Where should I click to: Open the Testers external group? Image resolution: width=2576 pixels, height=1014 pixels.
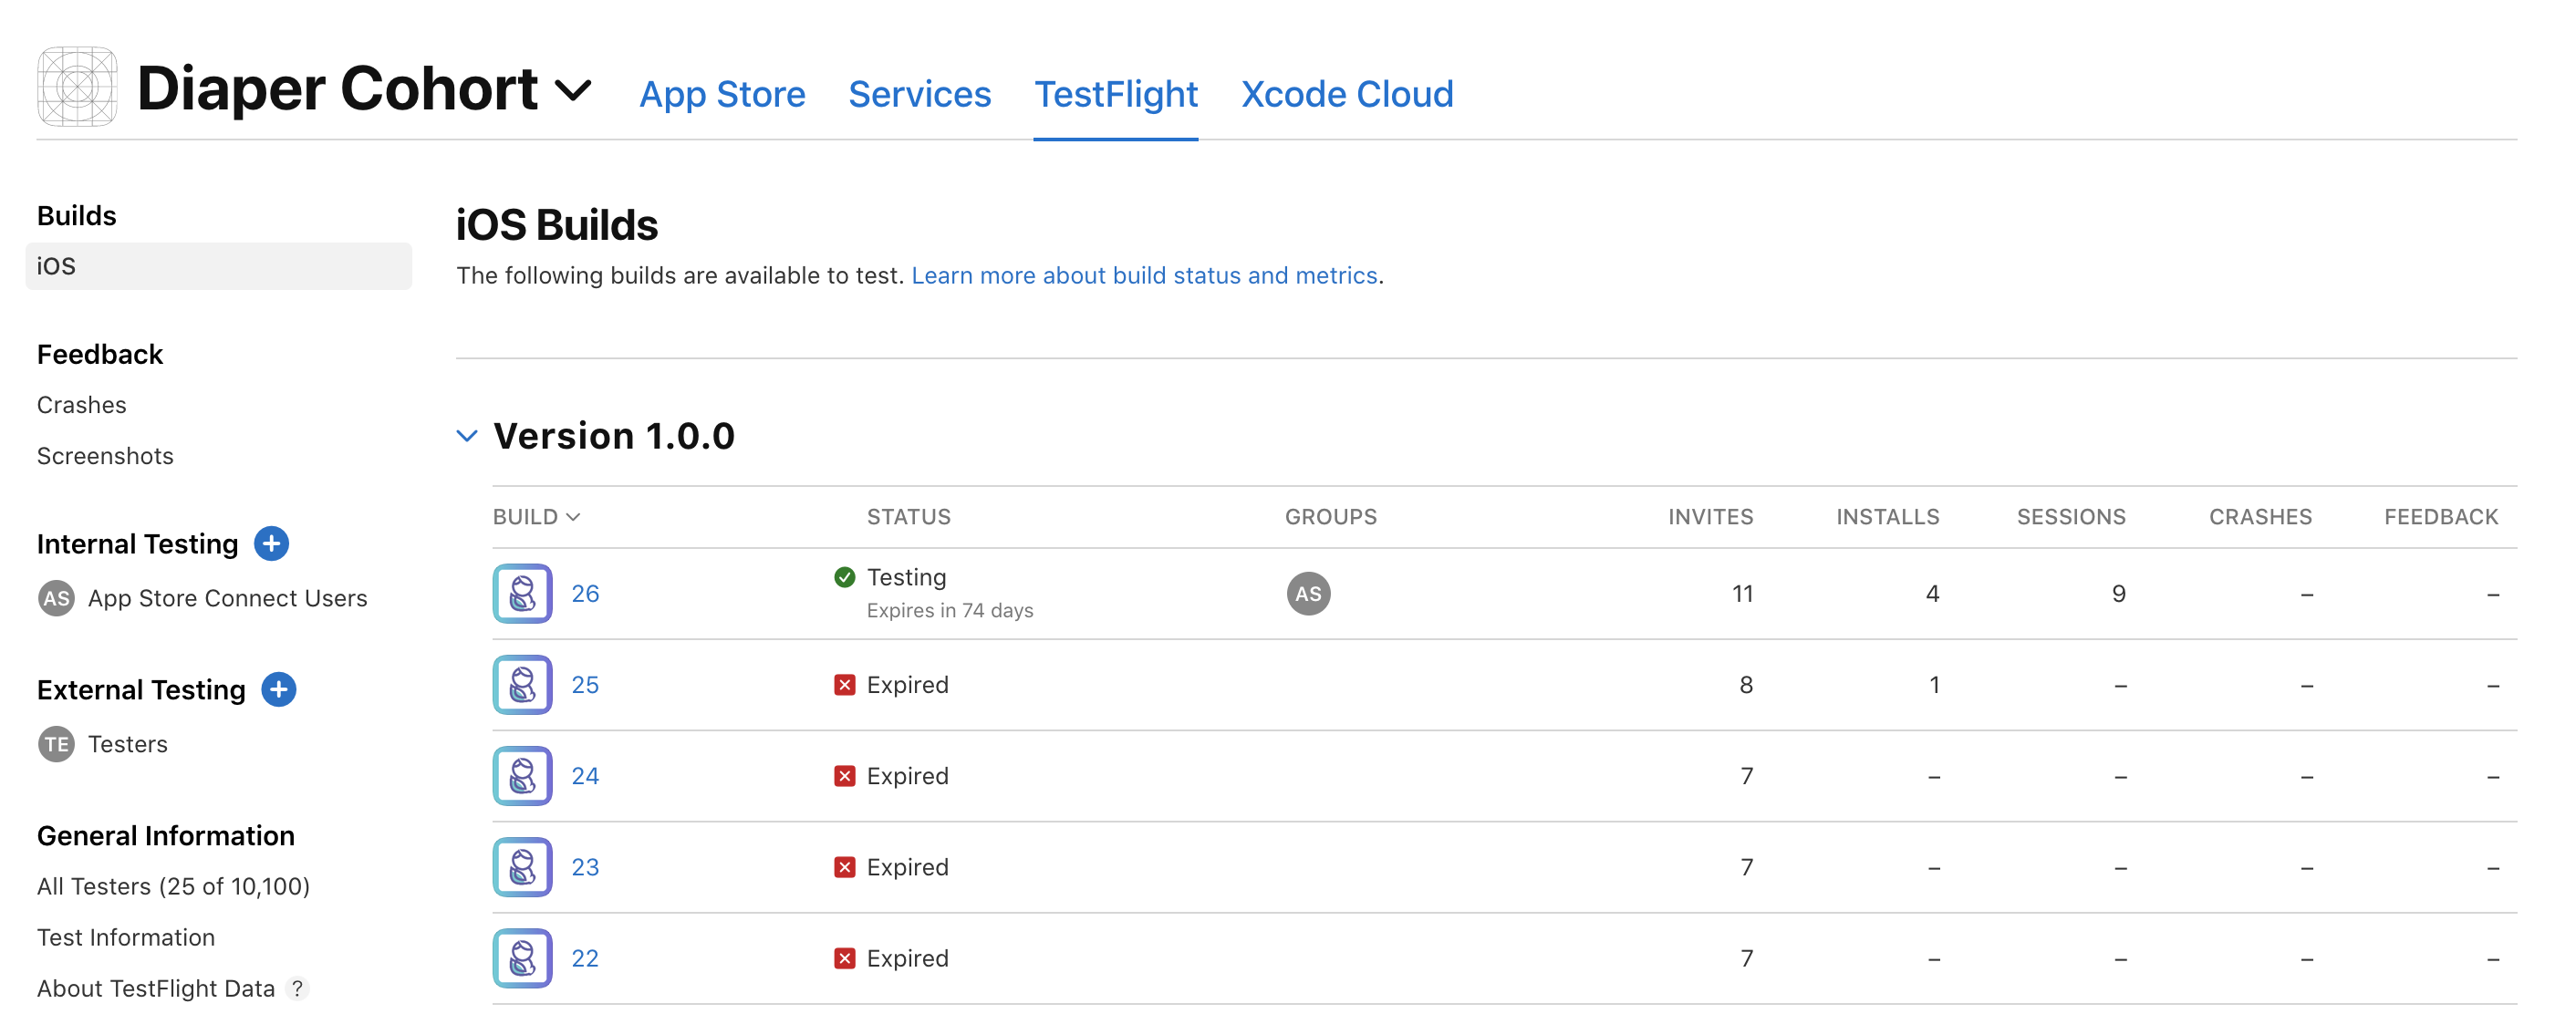pyautogui.click(x=128, y=744)
